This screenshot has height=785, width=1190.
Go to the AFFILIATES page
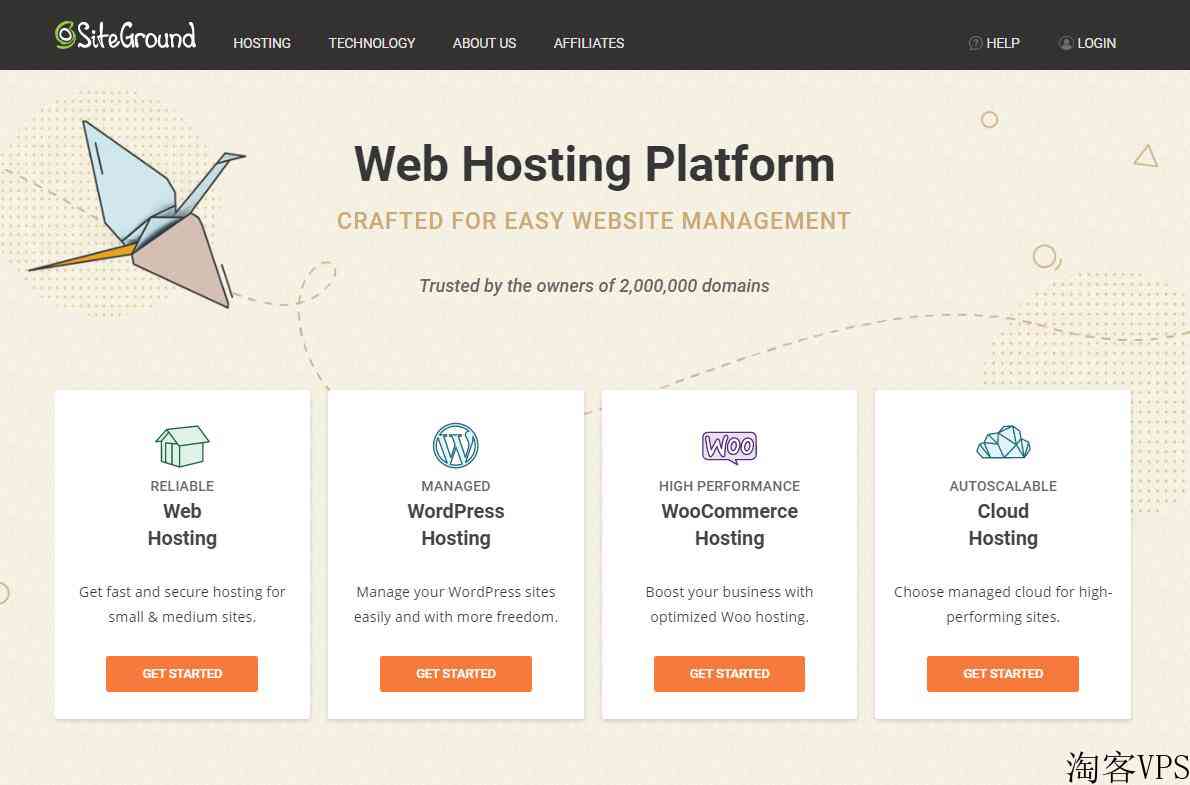click(x=589, y=43)
